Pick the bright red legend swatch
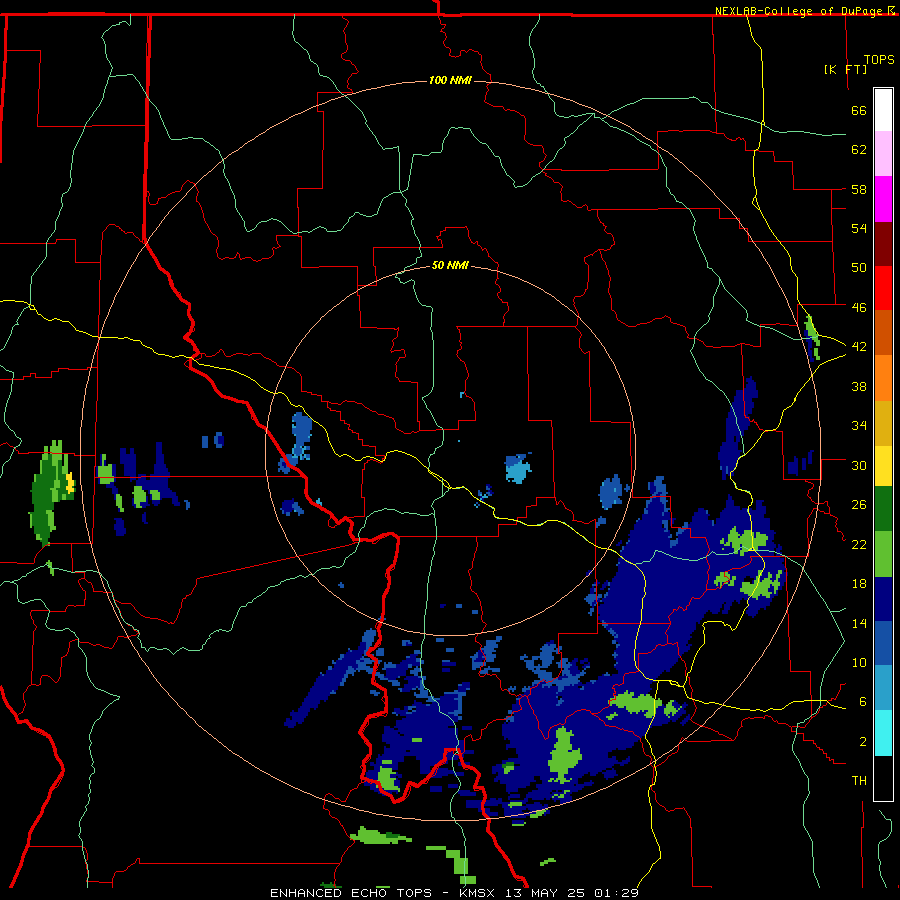Viewport: 900px width, 900px height. [x=883, y=288]
